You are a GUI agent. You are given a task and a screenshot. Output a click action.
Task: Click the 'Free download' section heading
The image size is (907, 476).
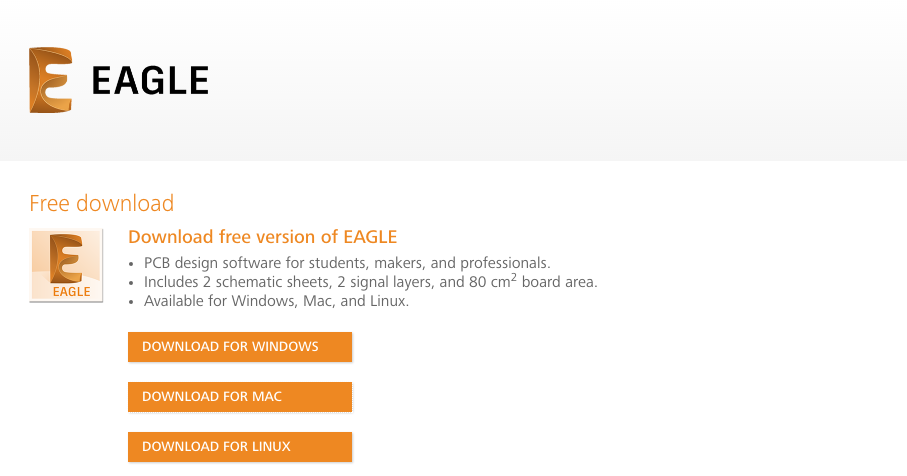point(102,203)
